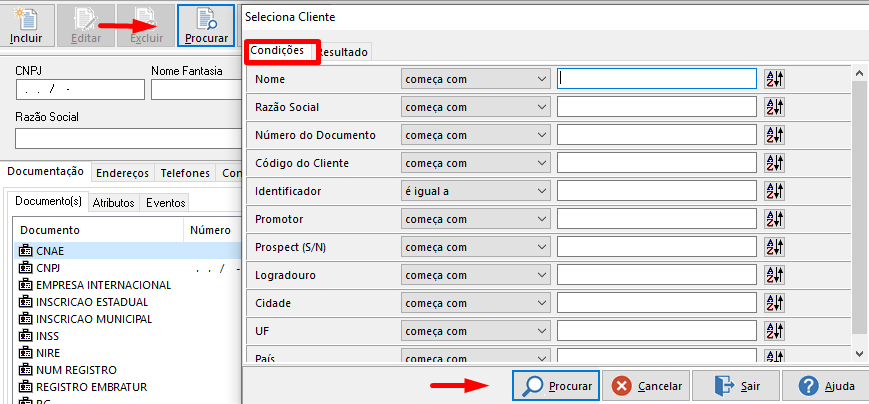869x404 pixels.
Task: Toggle sort order icon for Nome row
Action: pos(774,79)
